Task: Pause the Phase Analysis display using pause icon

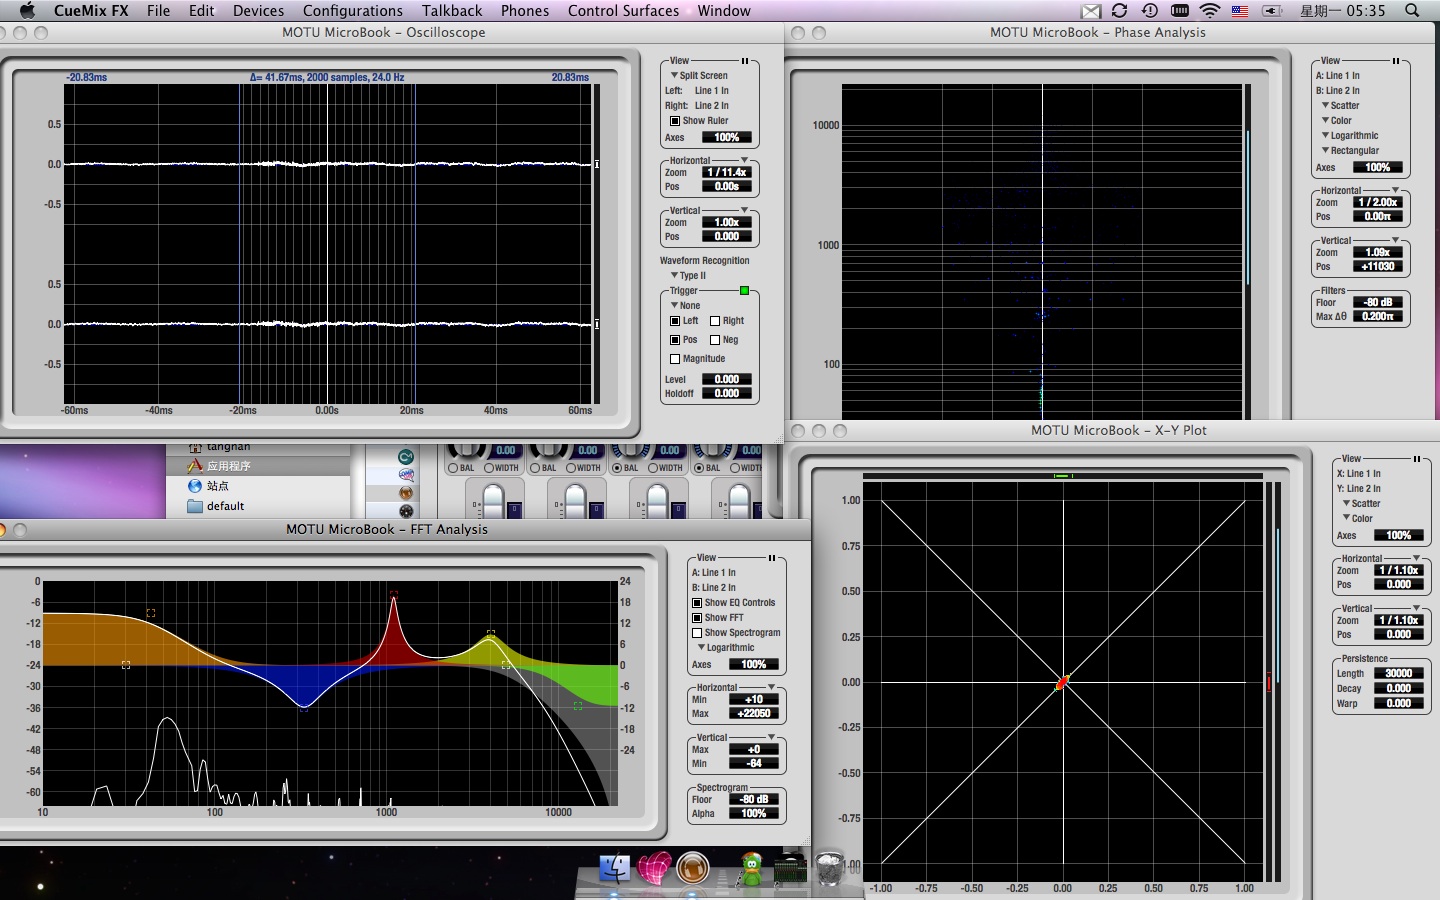Action: coord(1396,61)
